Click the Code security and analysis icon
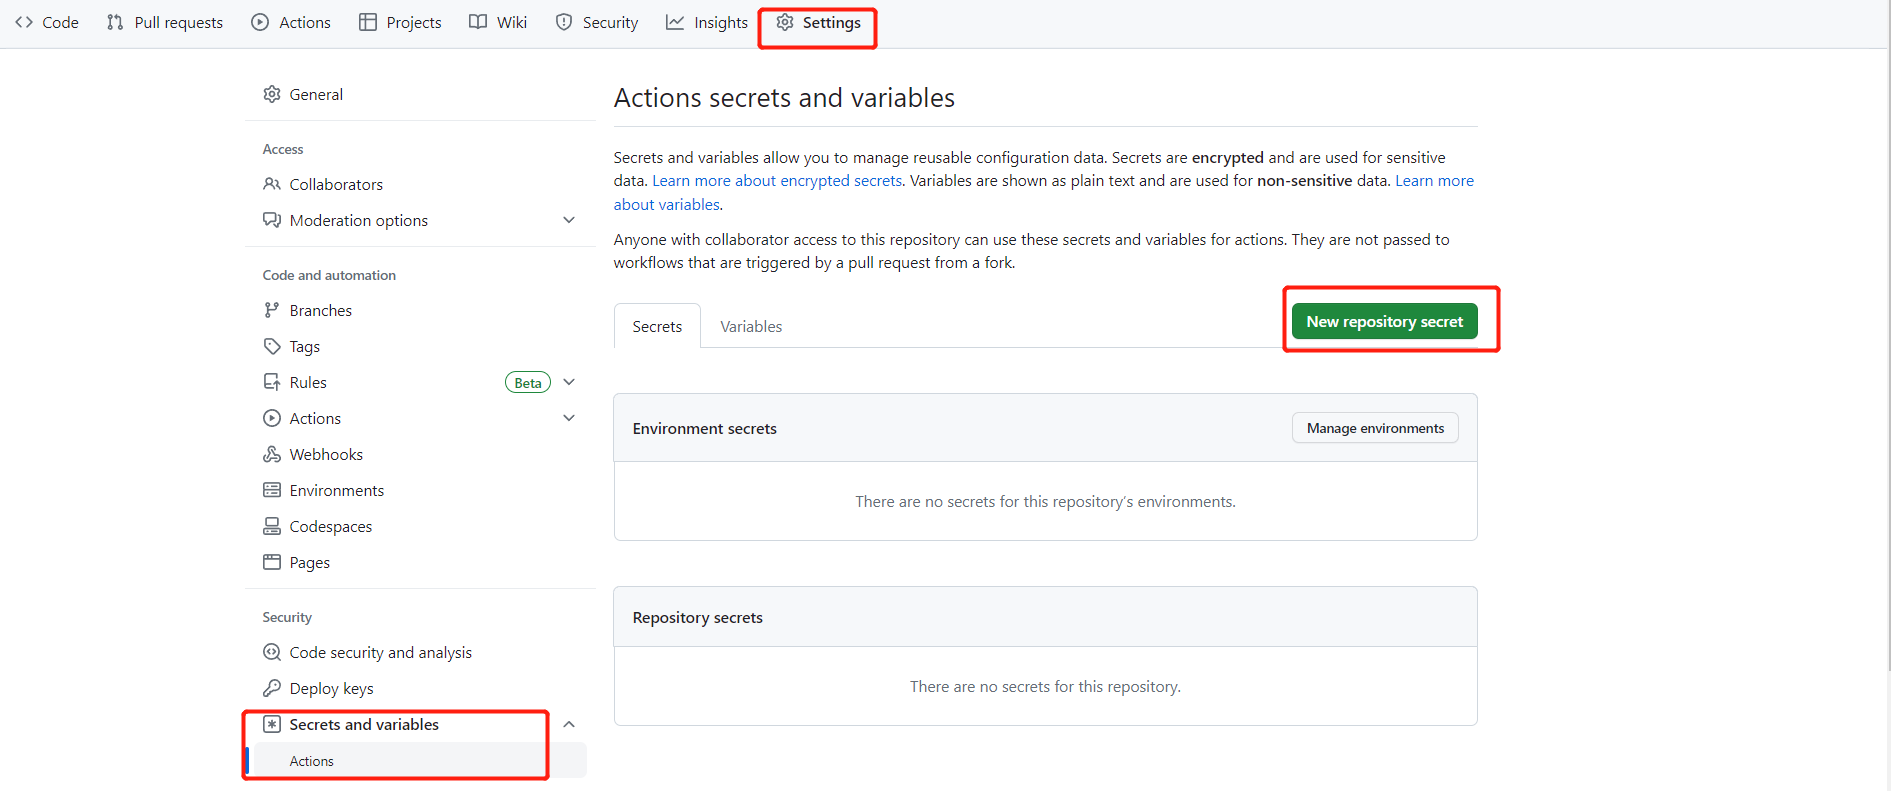Viewport: 1891px width, 791px height. click(271, 652)
